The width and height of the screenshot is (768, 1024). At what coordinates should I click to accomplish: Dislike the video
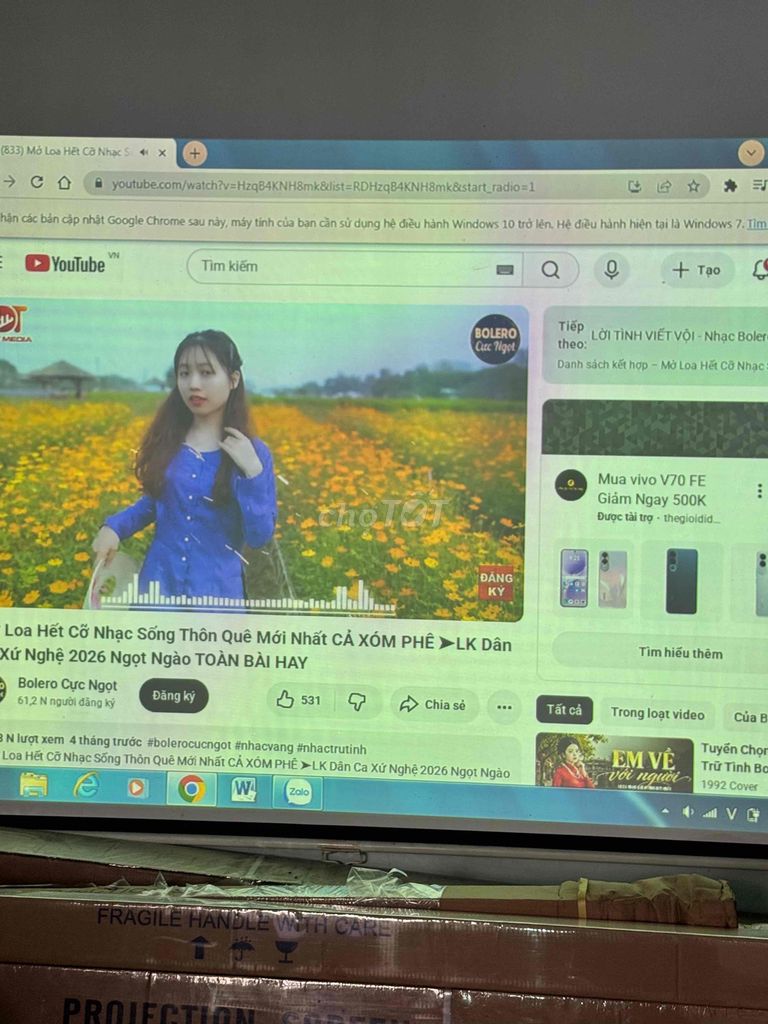click(x=357, y=702)
